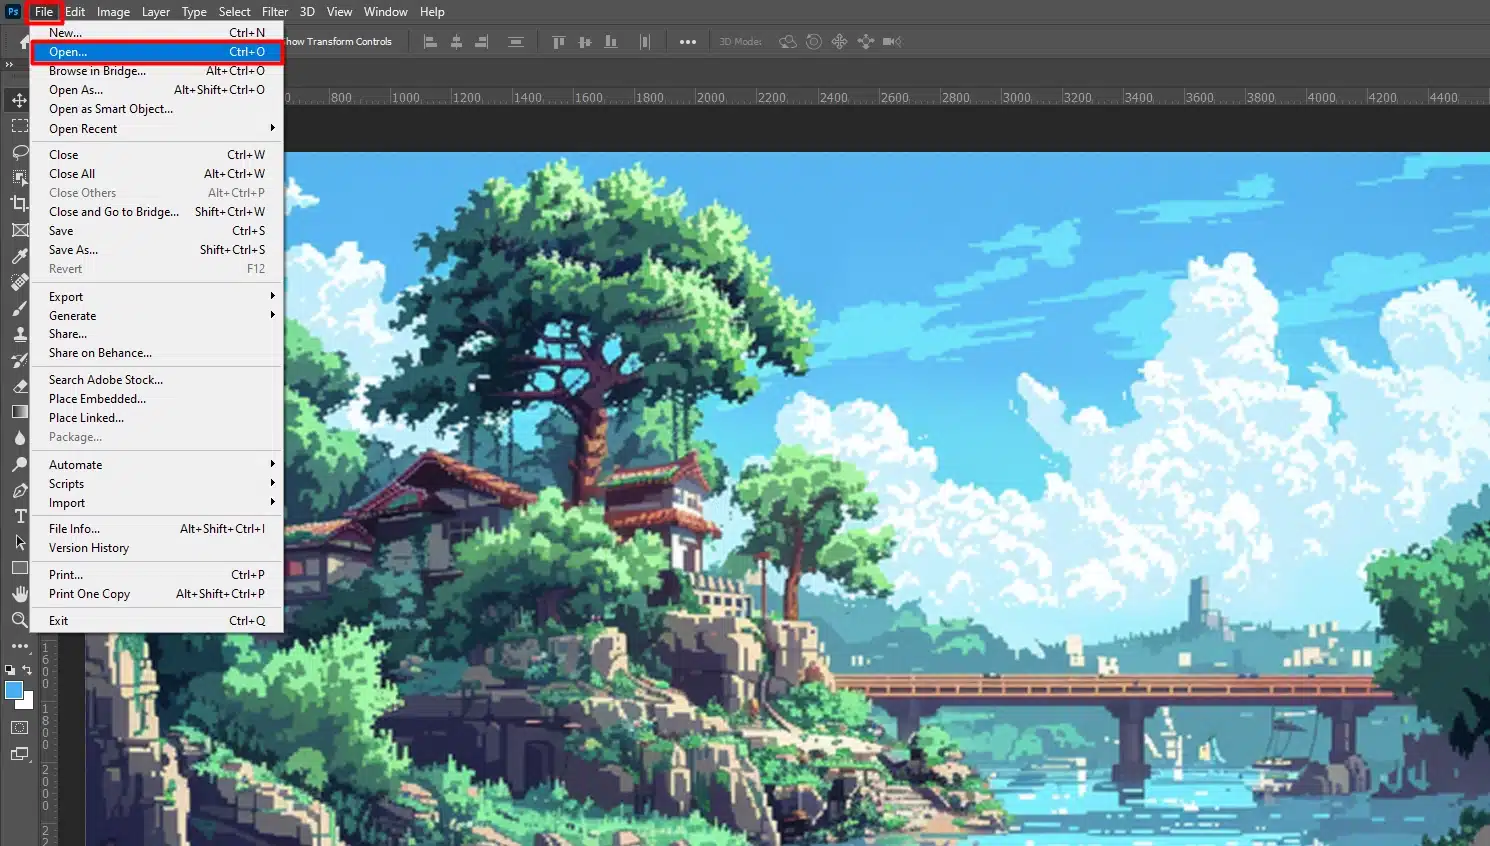Choose Save As... menu entry
This screenshot has width=1490, height=846.
157,250
